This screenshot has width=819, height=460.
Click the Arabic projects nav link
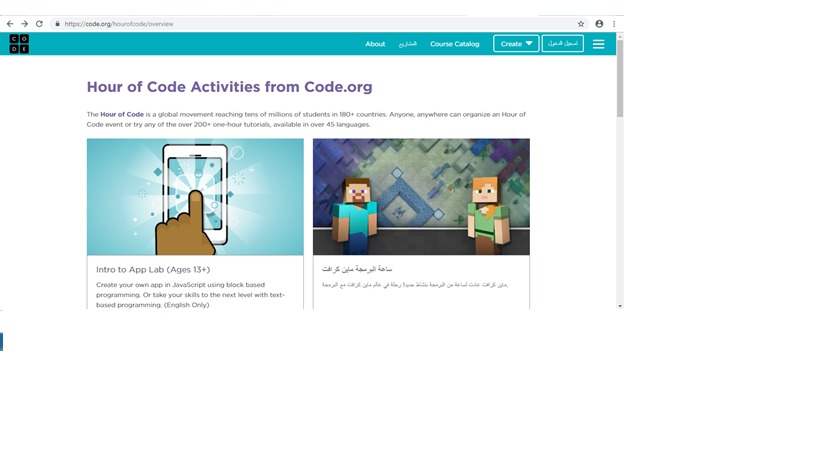click(407, 44)
